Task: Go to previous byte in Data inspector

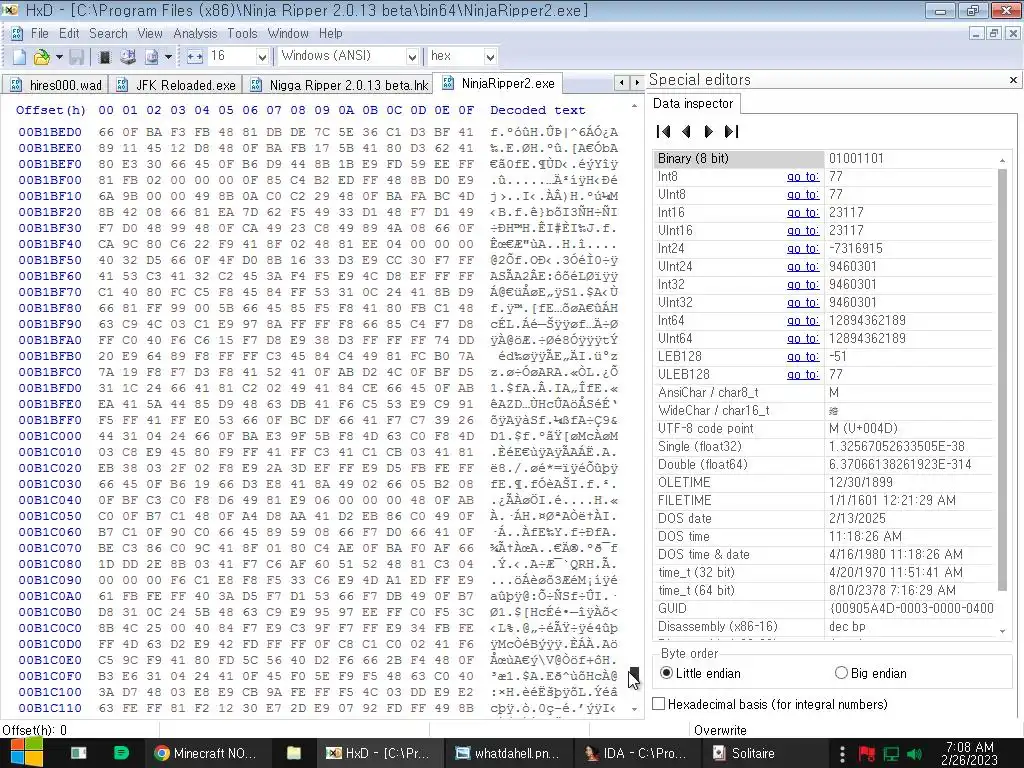Action: click(x=686, y=131)
